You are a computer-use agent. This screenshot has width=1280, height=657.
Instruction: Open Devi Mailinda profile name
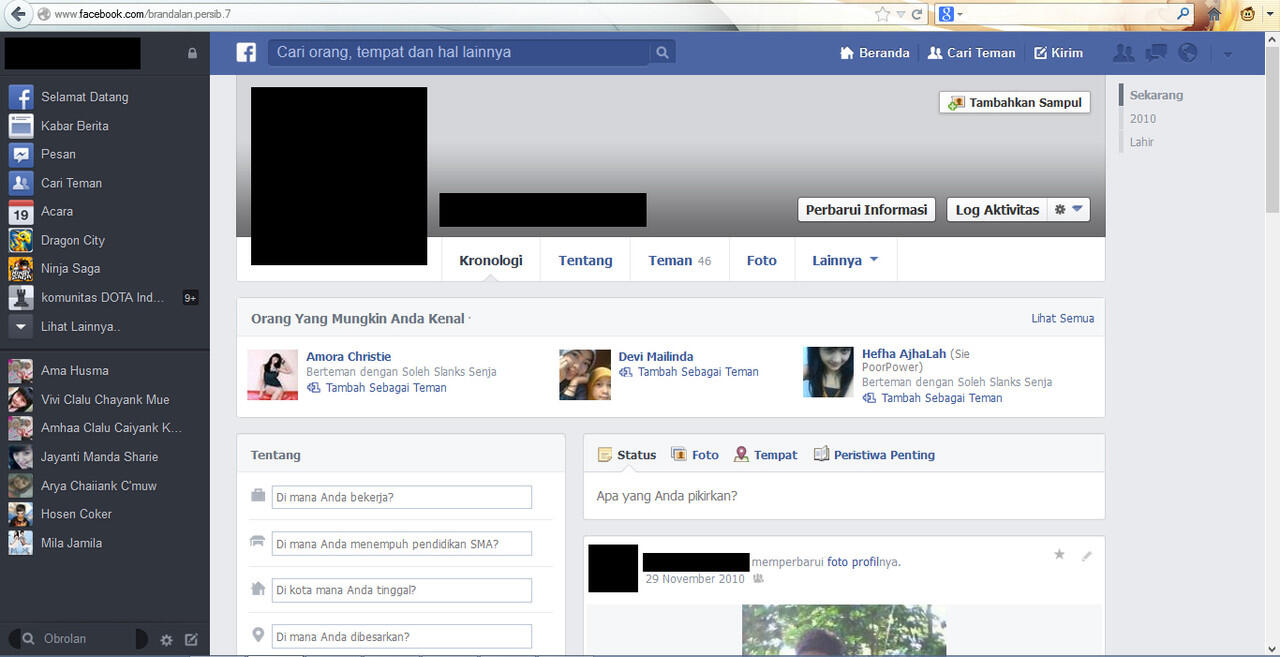656,356
